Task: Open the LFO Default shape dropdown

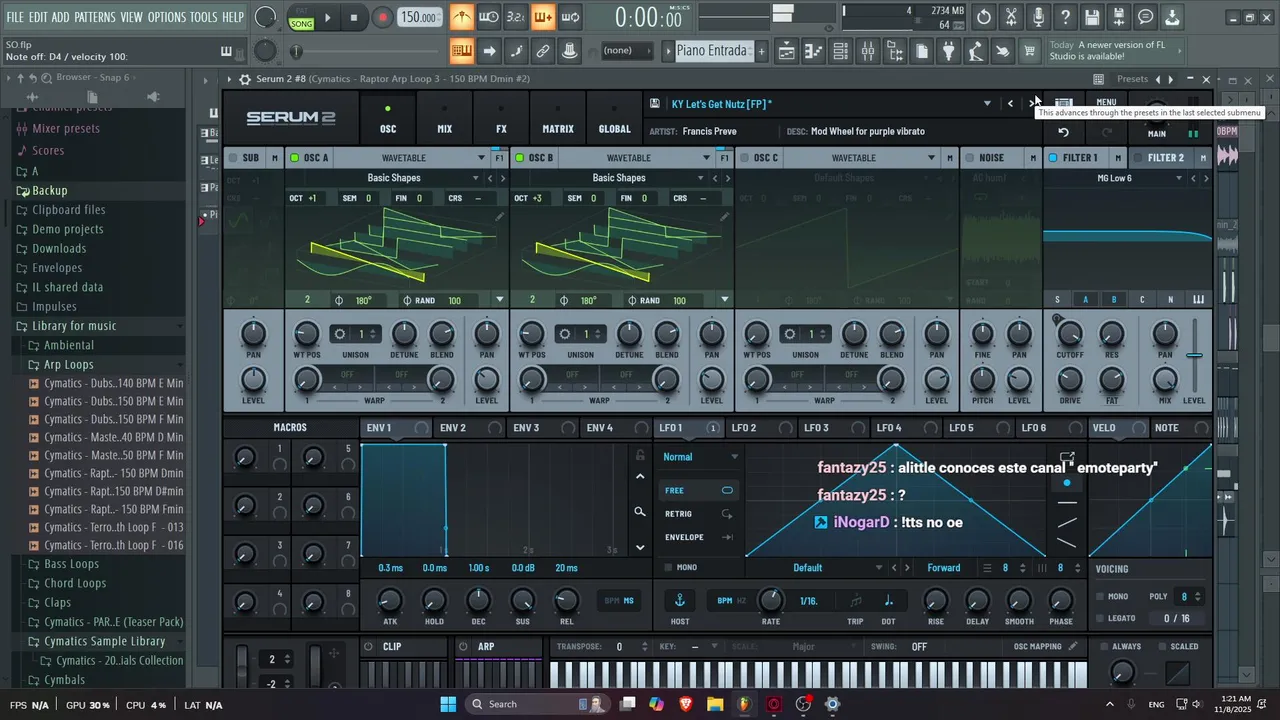Action: coord(815,568)
